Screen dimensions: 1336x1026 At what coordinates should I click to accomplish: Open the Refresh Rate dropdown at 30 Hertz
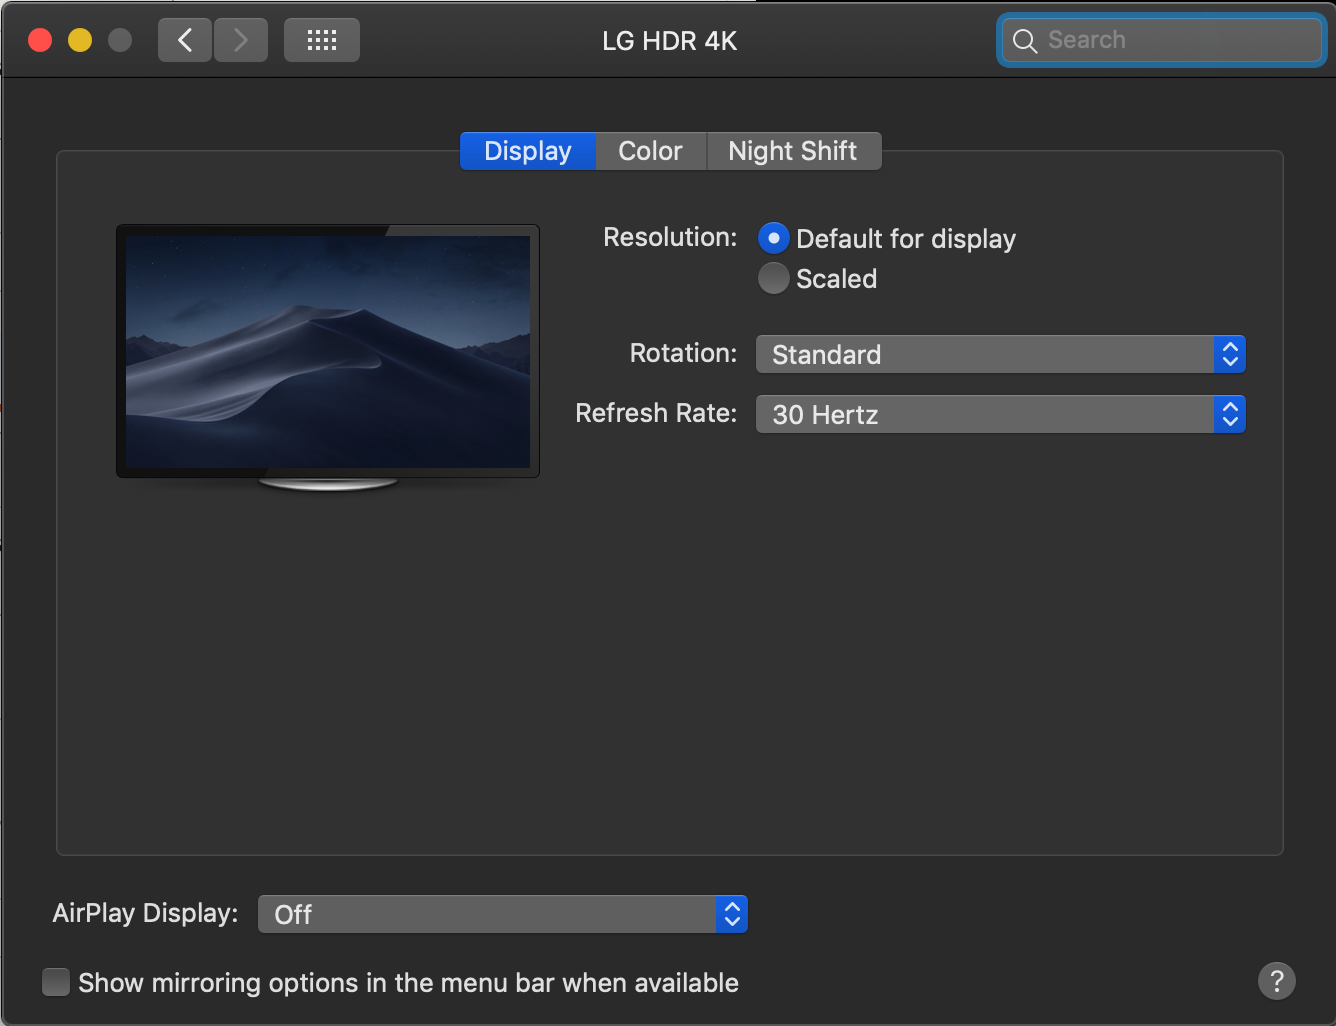(x=1001, y=414)
